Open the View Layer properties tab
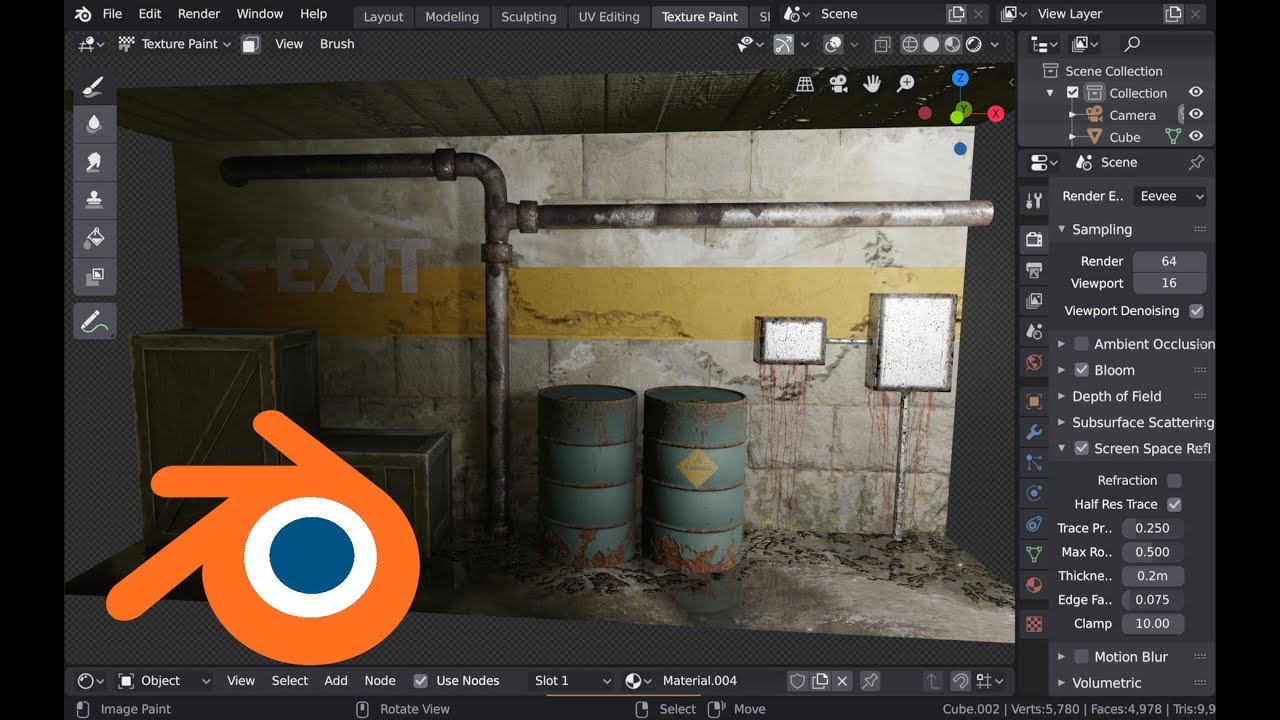1280x720 pixels. tap(1034, 301)
